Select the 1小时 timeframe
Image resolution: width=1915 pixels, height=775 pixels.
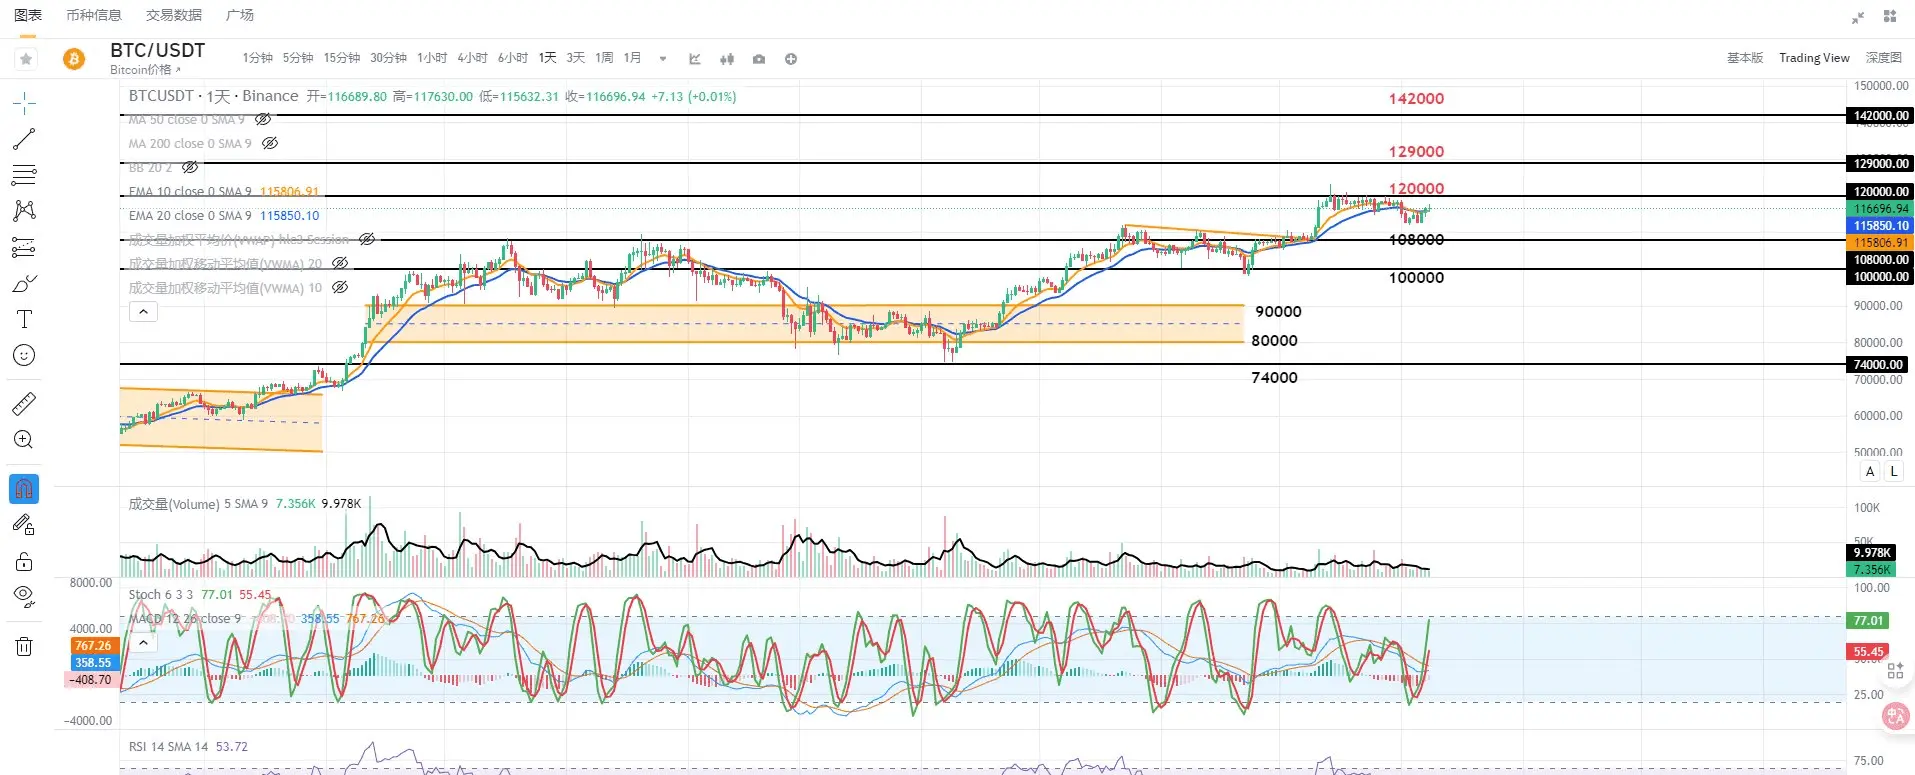pos(432,58)
